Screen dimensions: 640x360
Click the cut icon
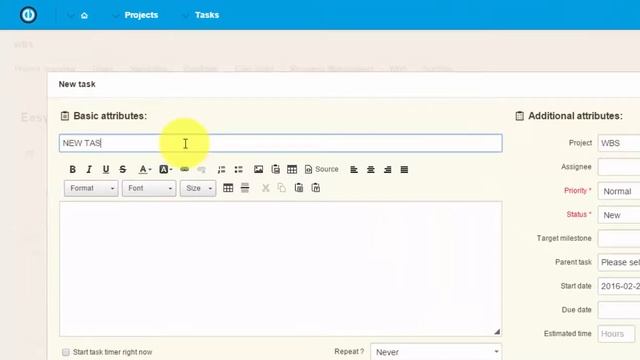(266, 188)
